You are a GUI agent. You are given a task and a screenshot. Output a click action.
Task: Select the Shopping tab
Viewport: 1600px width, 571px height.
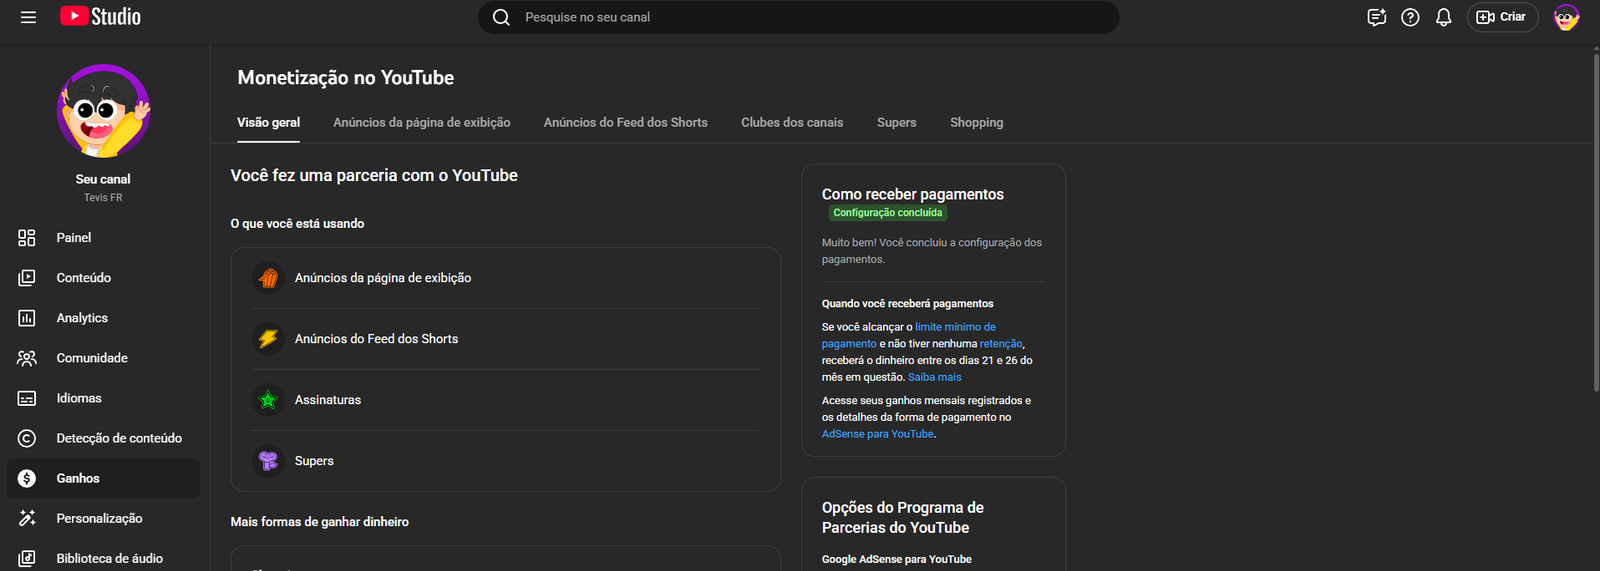(976, 123)
